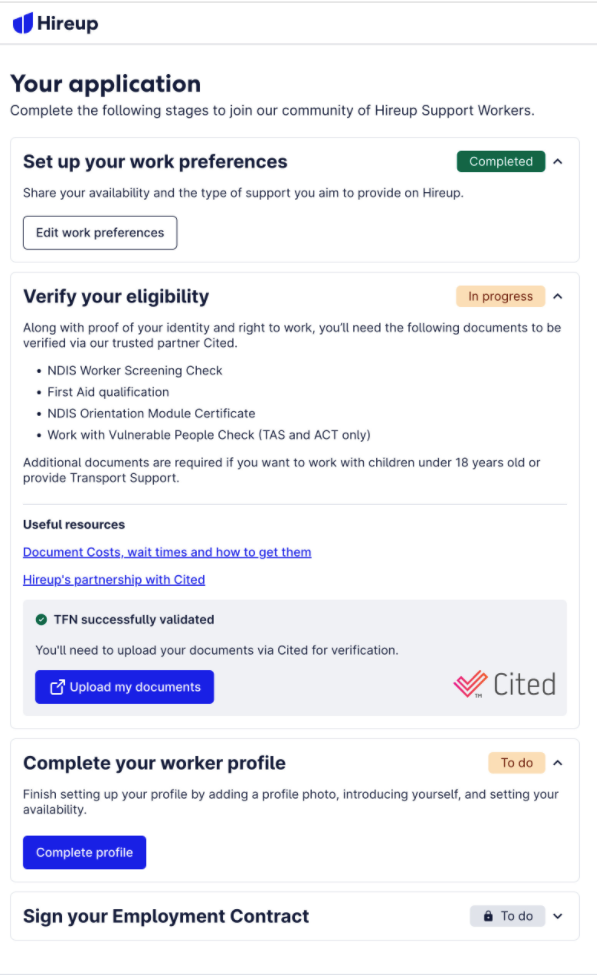Click the Hireup shield logo icon

tap(23, 23)
